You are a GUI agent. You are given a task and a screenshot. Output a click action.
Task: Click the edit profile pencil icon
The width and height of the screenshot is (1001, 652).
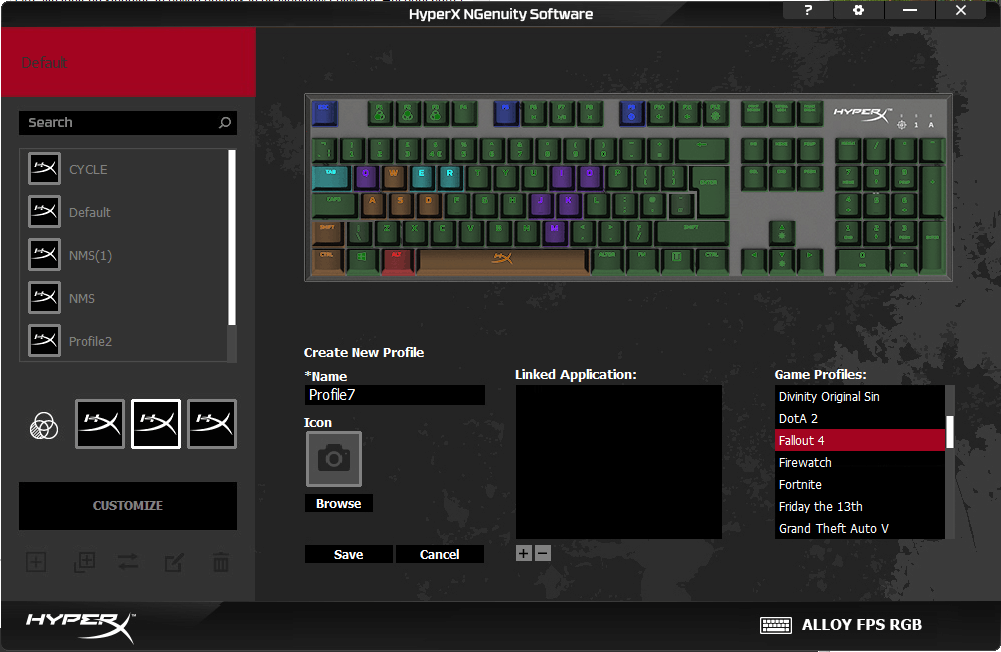[x=174, y=562]
